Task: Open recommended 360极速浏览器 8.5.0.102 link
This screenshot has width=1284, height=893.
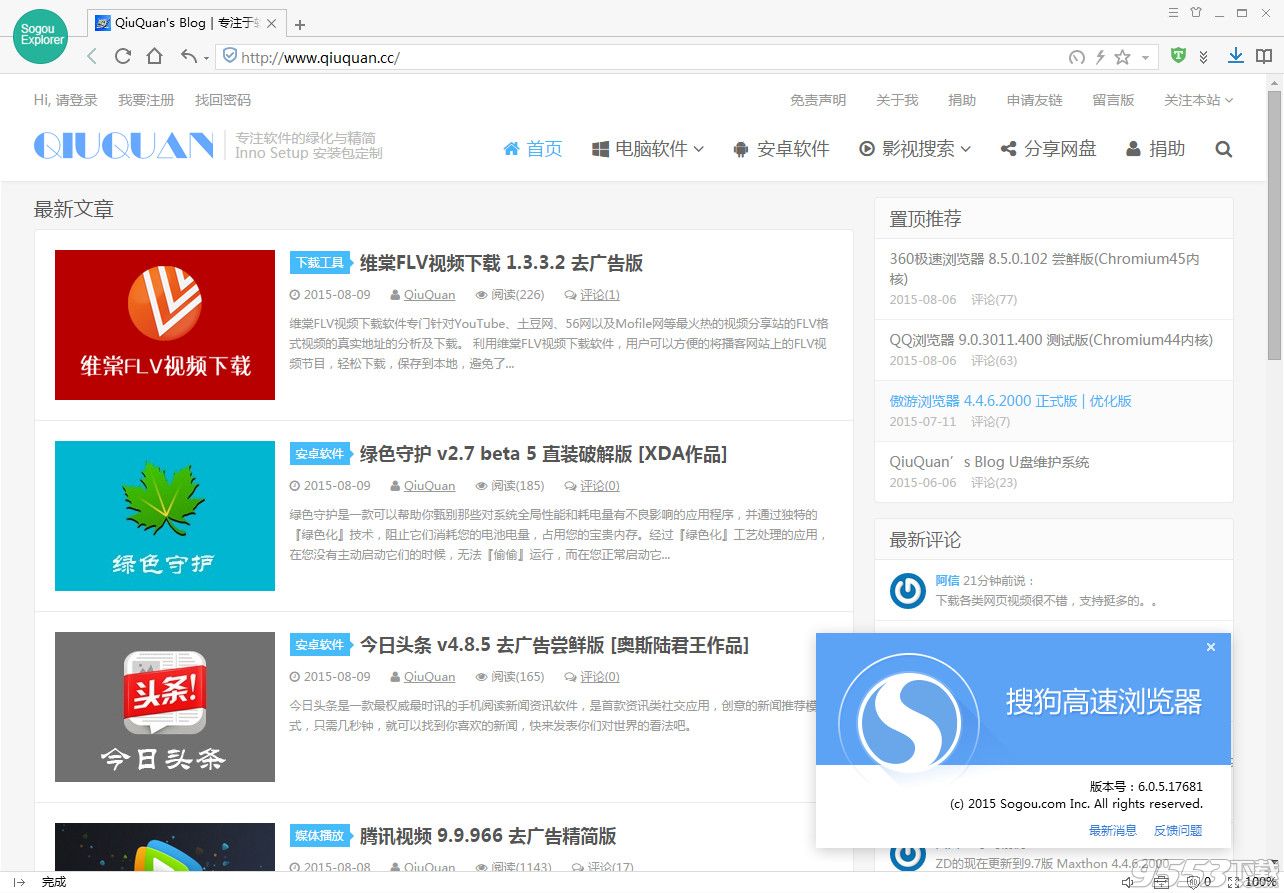Action: (x=1044, y=268)
